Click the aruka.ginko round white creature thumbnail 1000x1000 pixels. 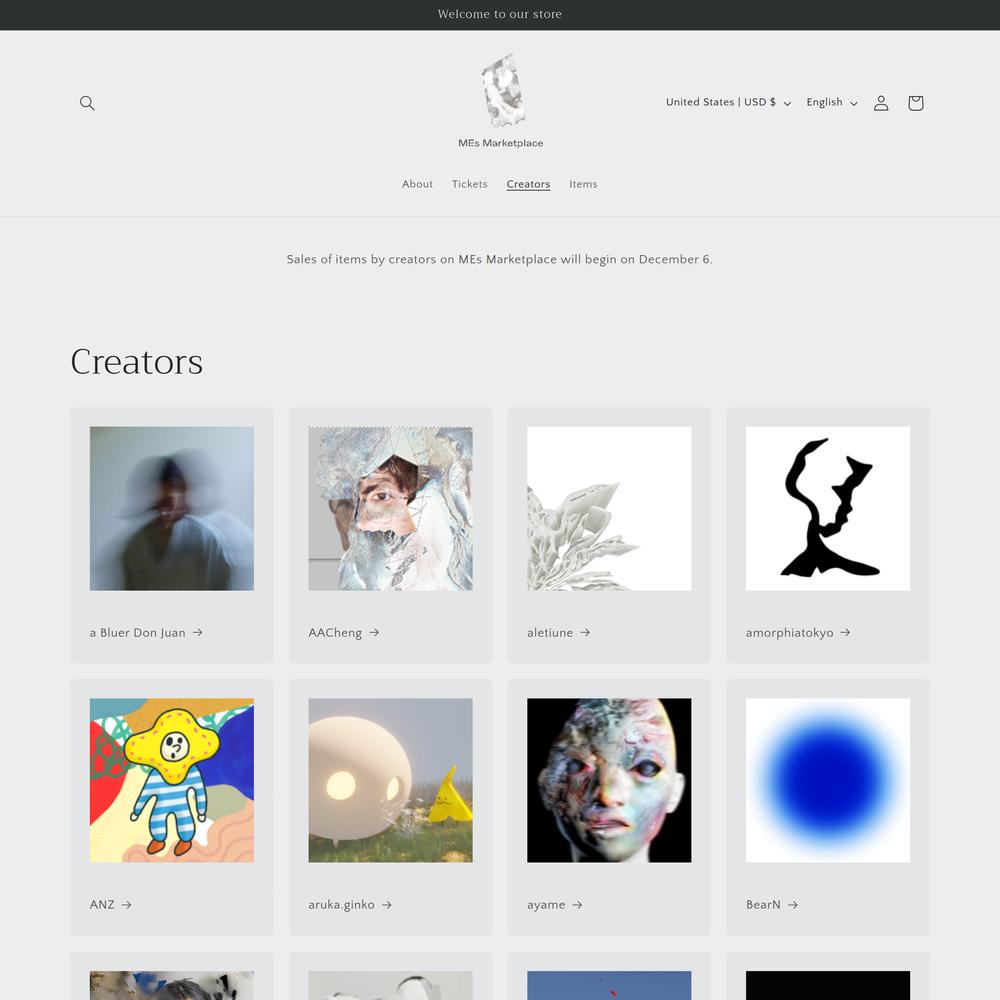[x=390, y=780]
